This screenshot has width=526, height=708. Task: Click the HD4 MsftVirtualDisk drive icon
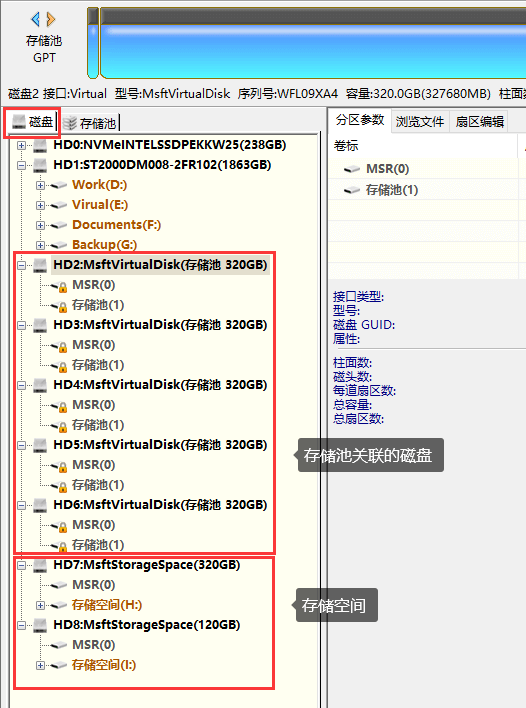tap(40, 385)
